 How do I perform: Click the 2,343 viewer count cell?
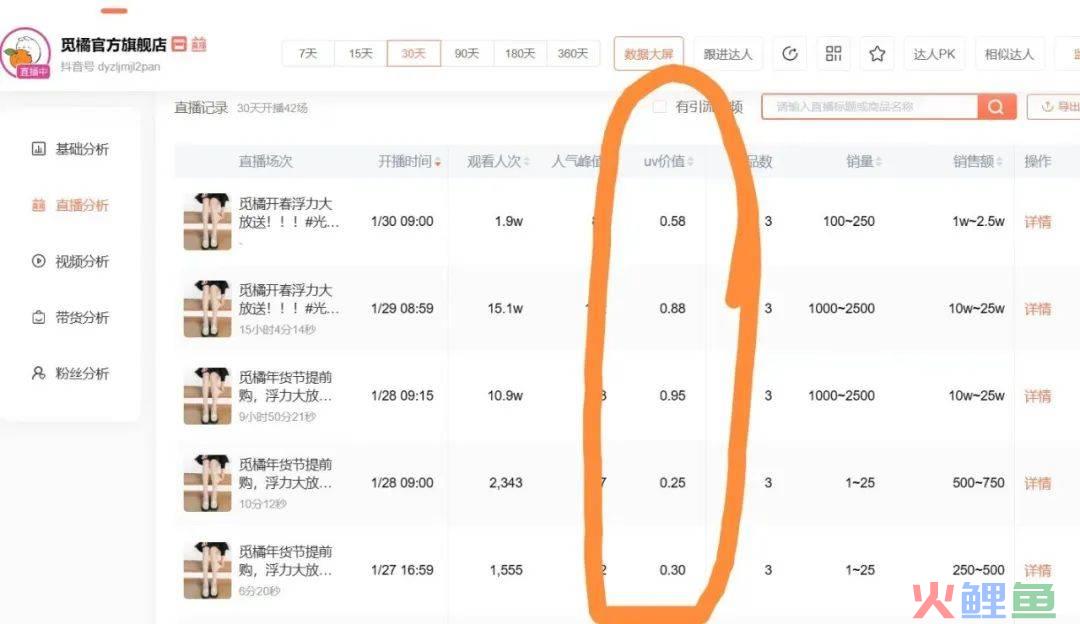(x=506, y=483)
